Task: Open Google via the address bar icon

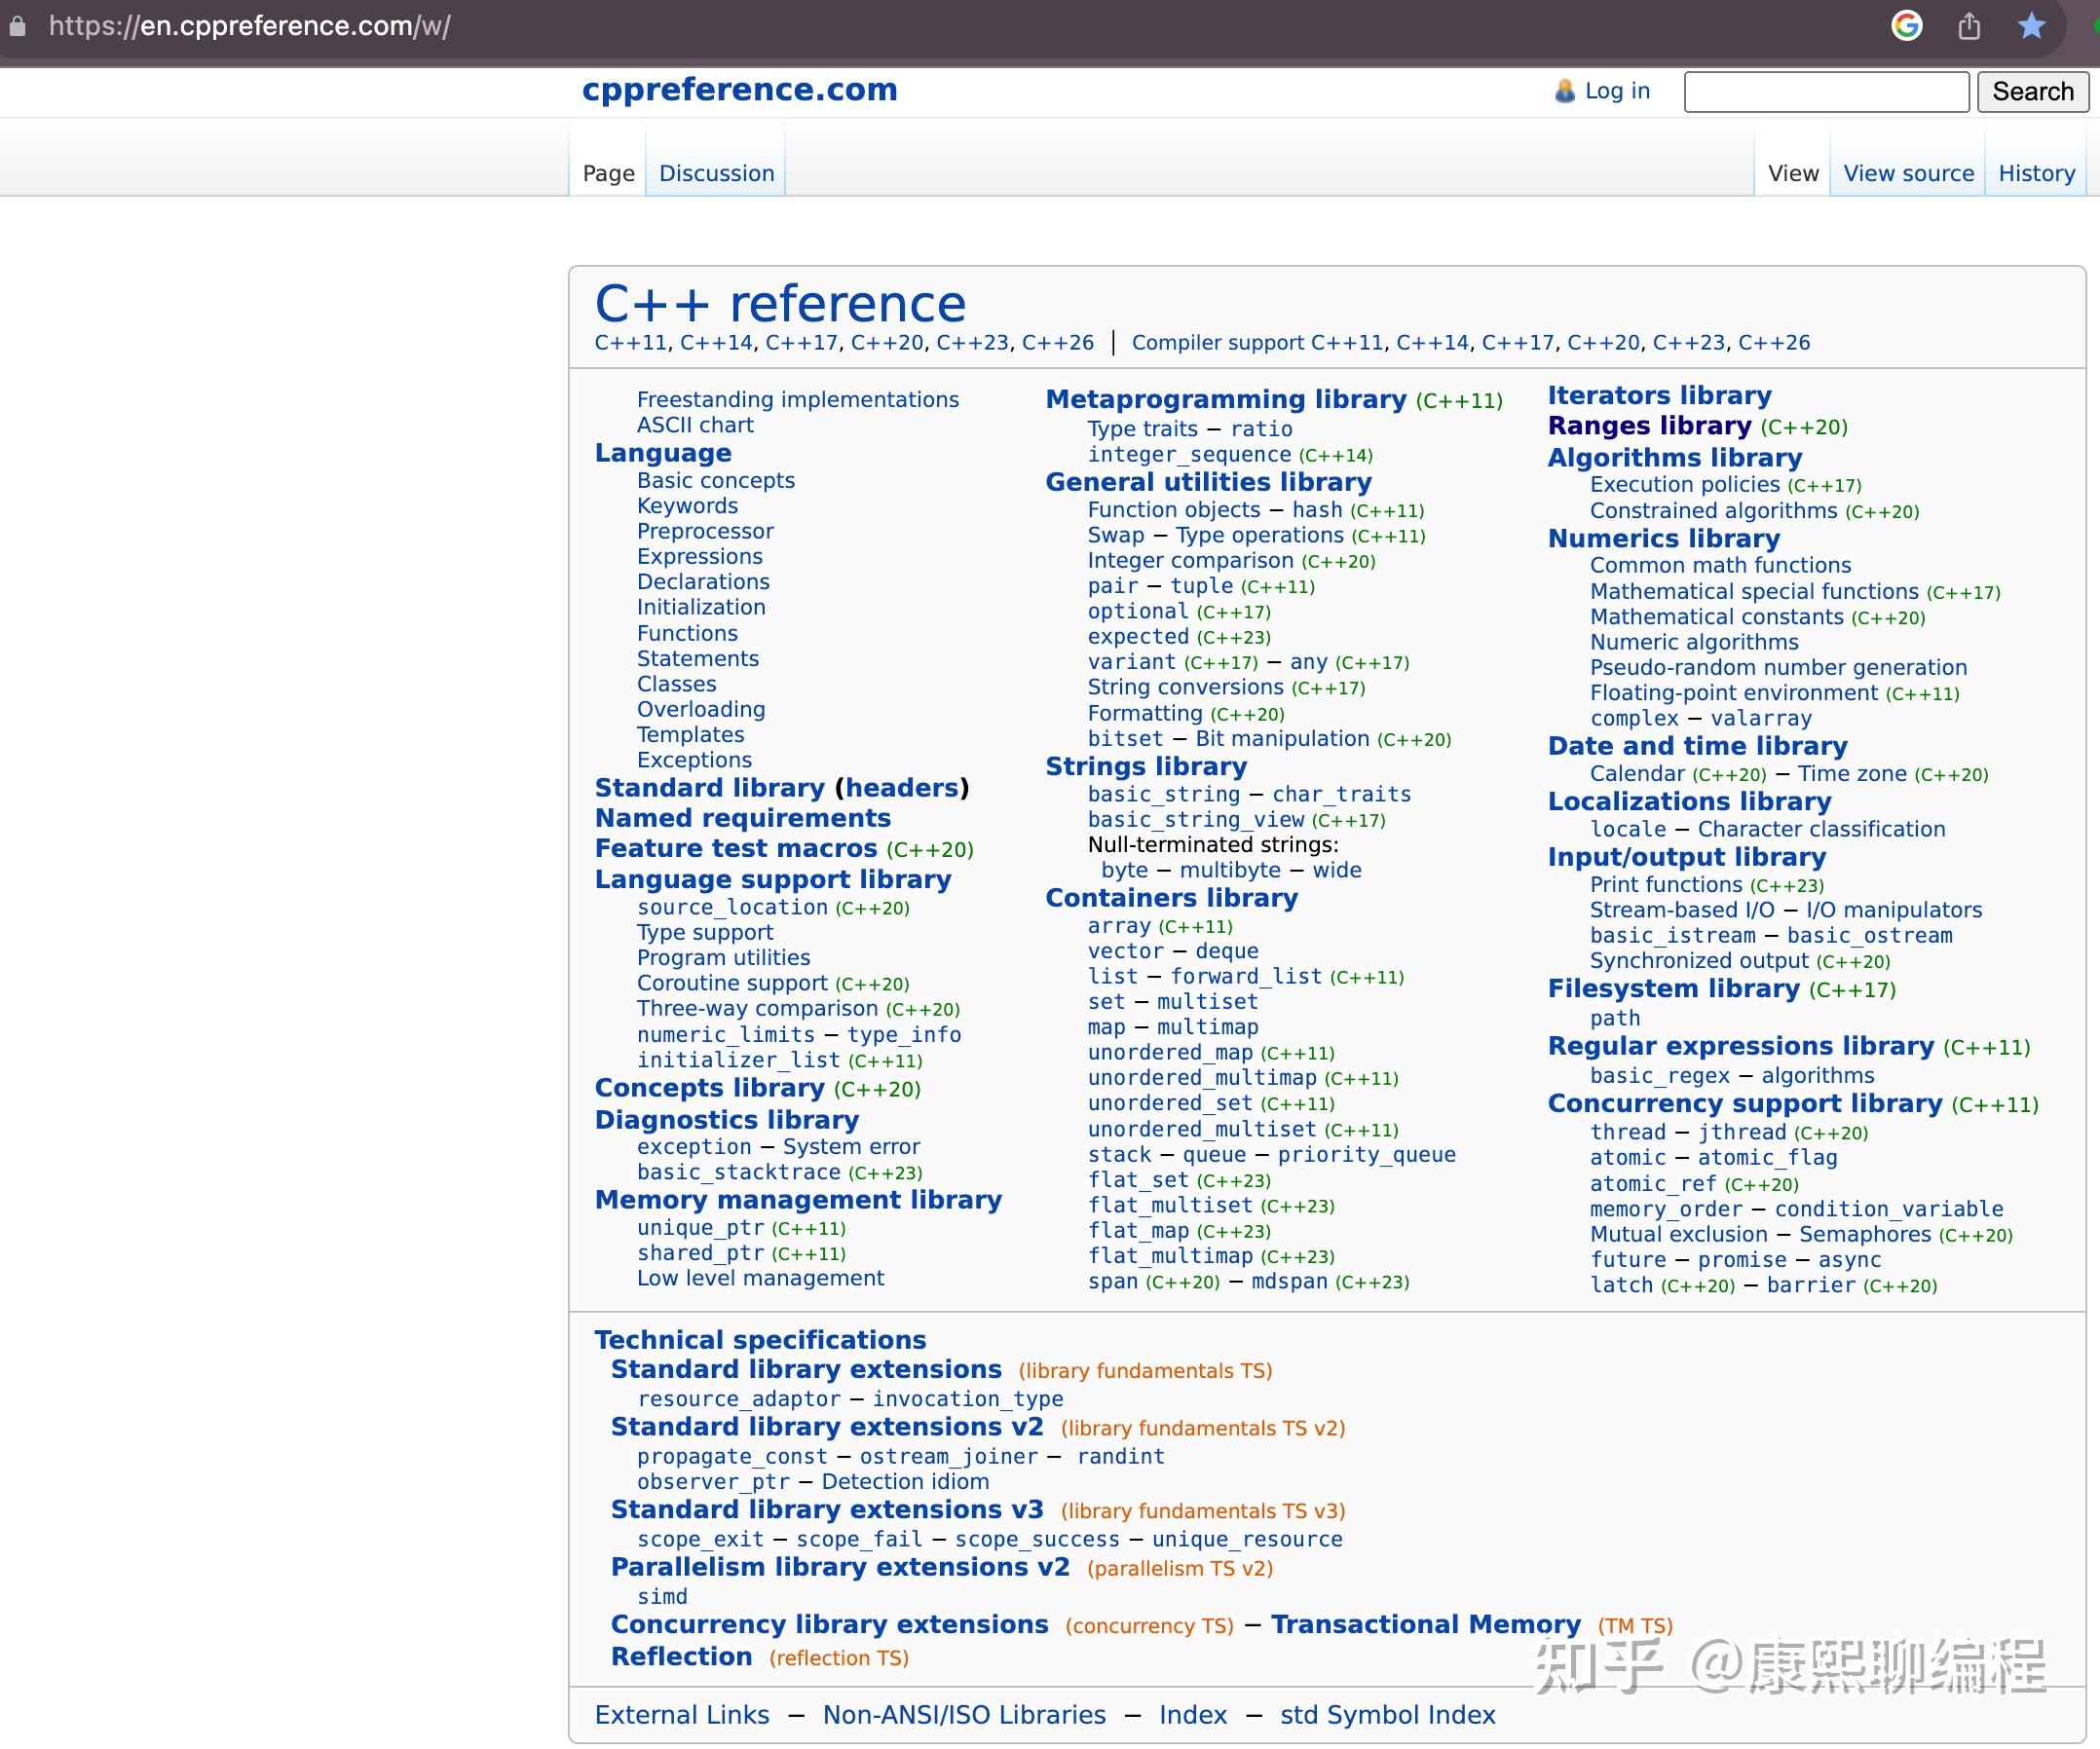Action: (1907, 26)
